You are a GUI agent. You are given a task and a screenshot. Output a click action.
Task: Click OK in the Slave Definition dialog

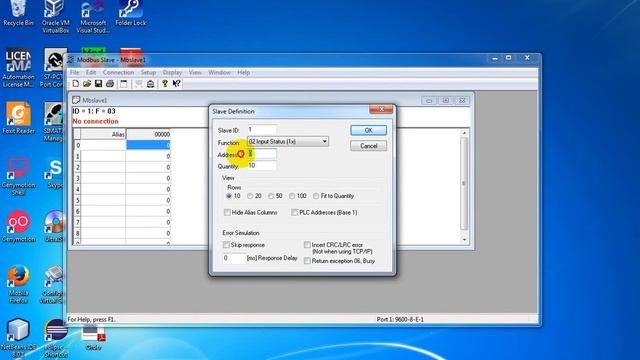[368, 130]
